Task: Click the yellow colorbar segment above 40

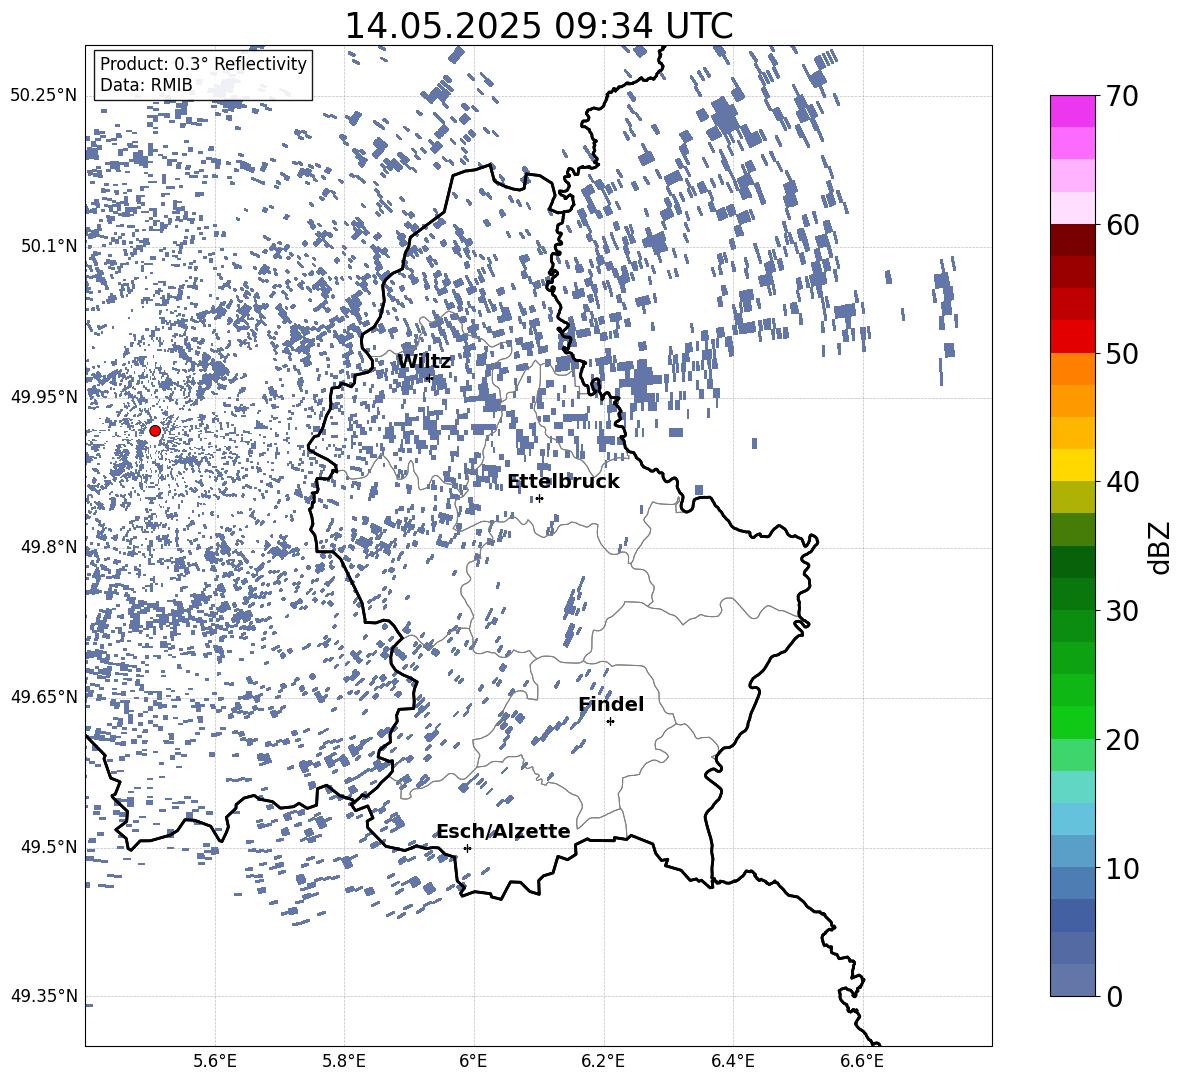Action: pos(1073,465)
